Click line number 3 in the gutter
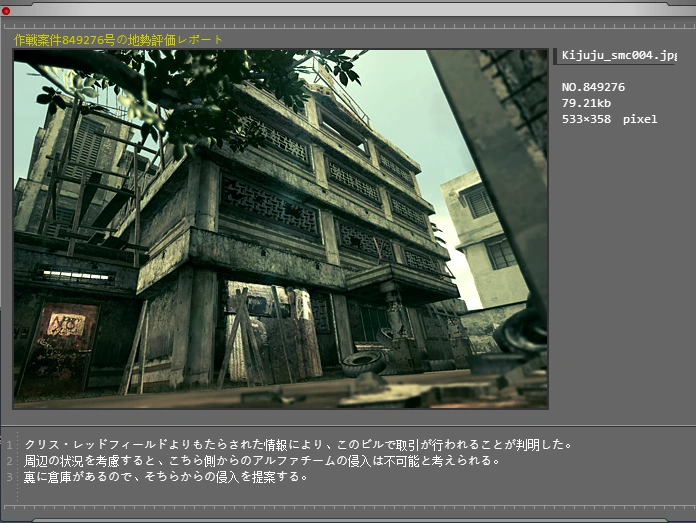The height and width of the screenshot is (523, 696). 9,477
